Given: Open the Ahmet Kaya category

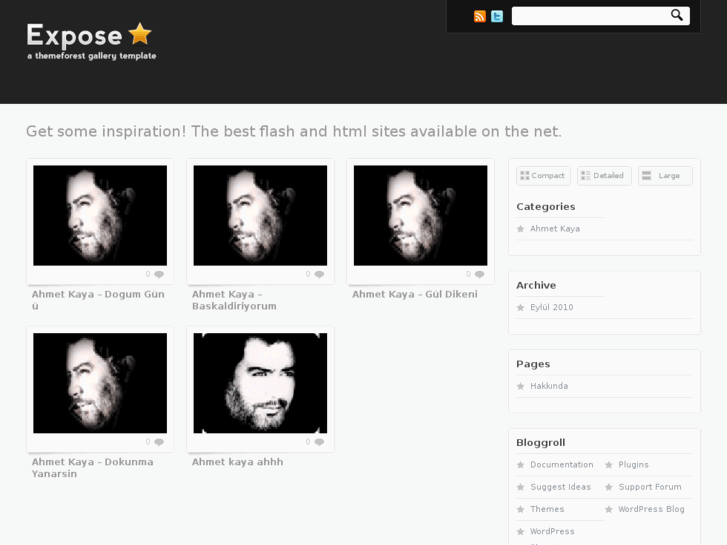Looking at the screenshot, I should (555, 229).
